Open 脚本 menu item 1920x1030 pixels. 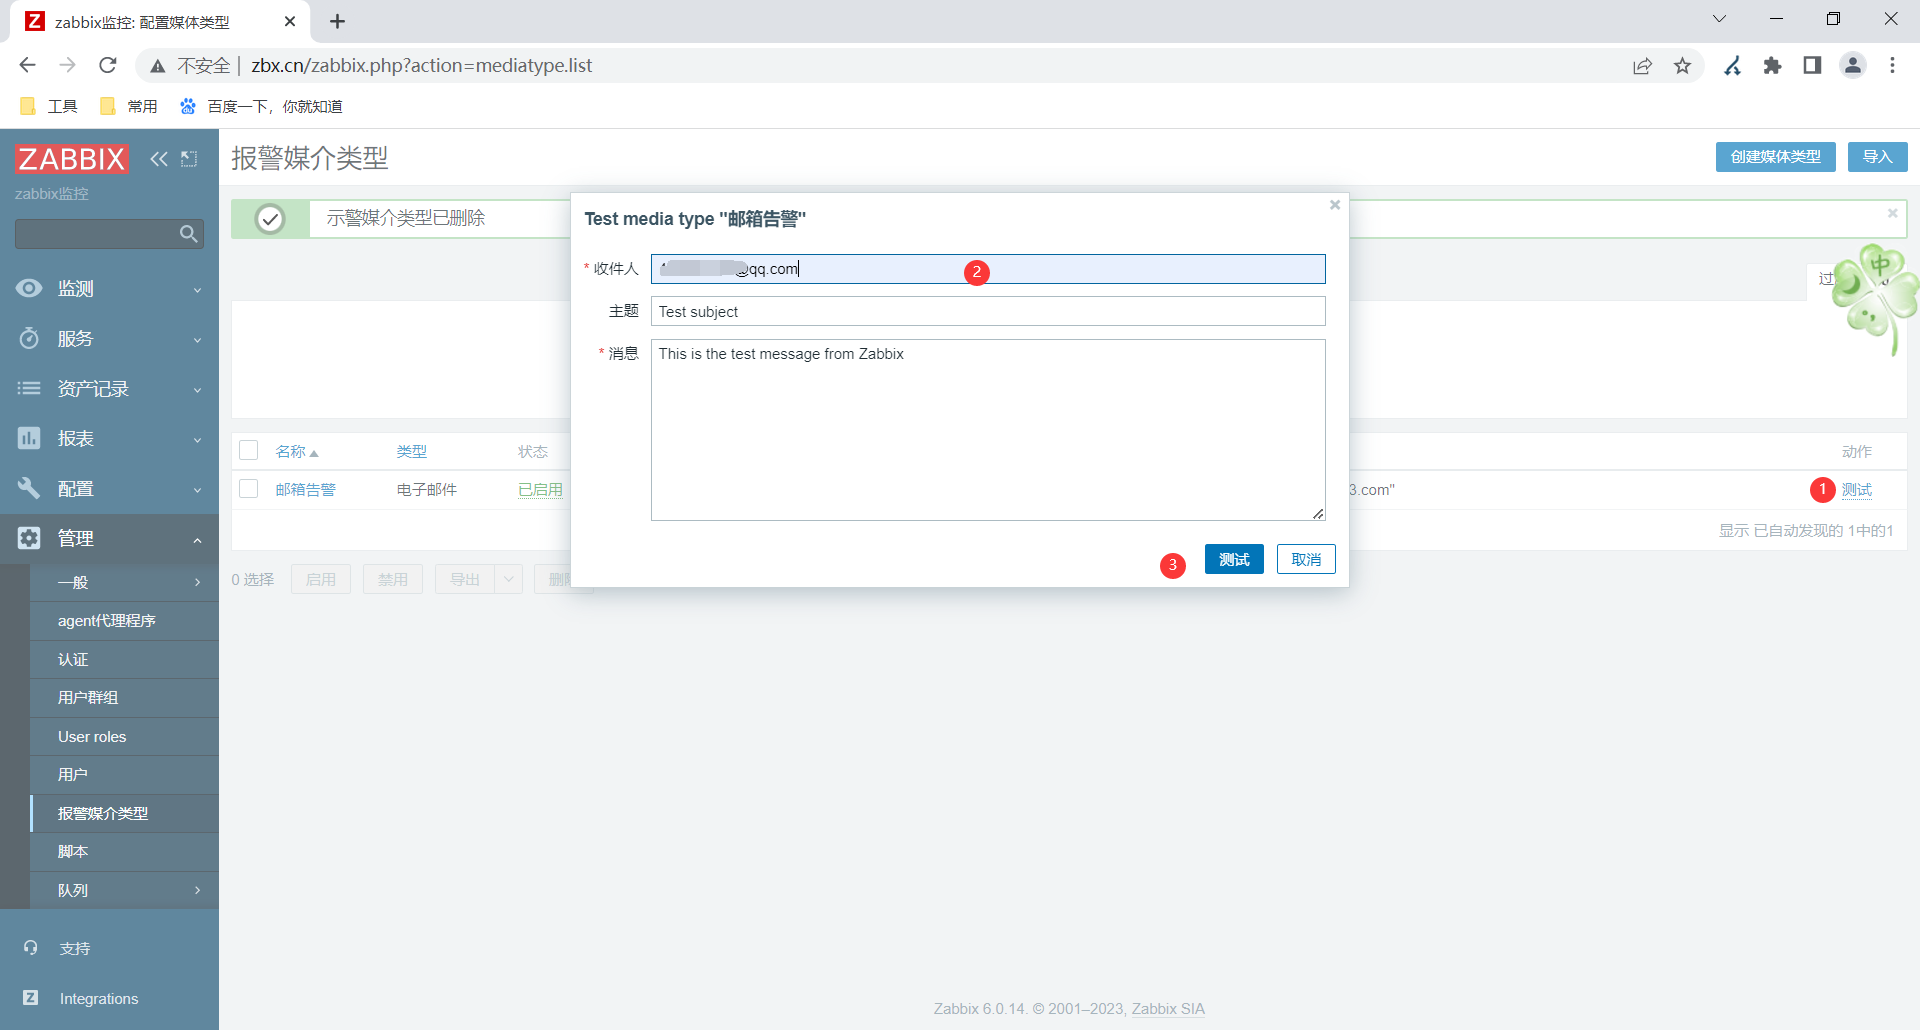[x=124, y=852]
